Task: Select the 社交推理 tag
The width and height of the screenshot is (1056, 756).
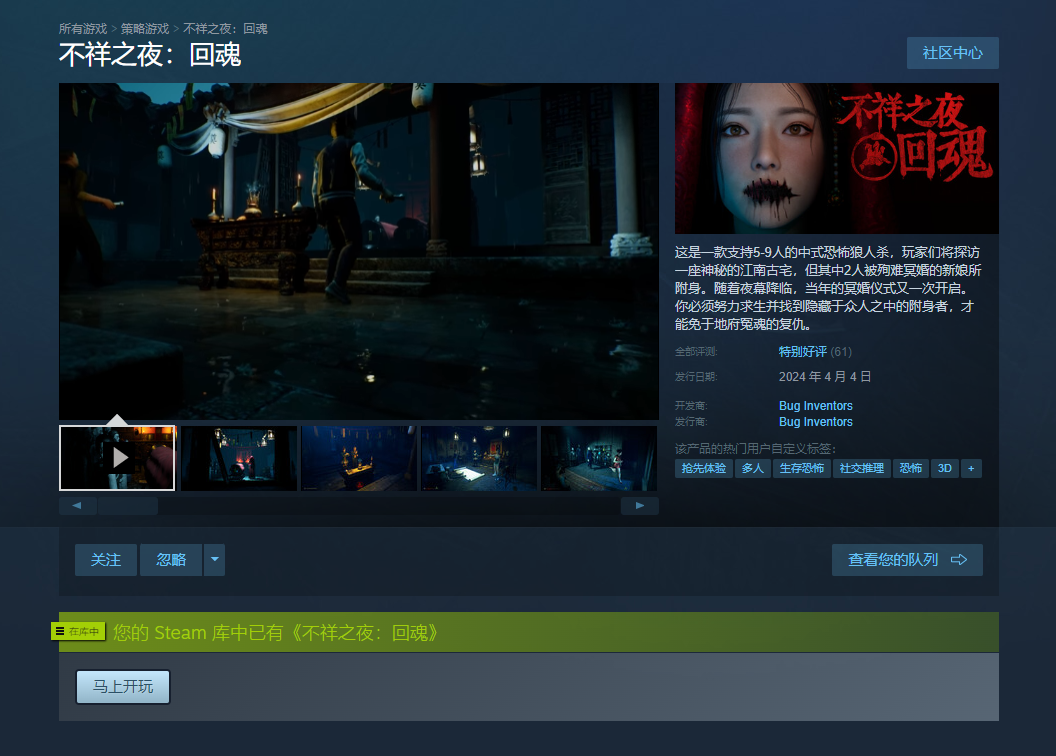Action: click(x=861, y=468)
